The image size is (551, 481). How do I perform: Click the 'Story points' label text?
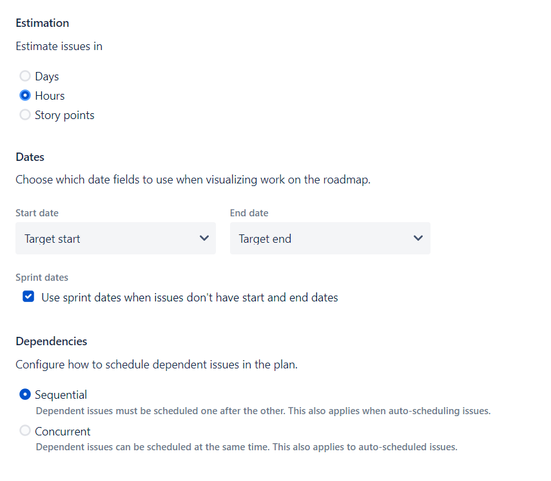point(65,115)
